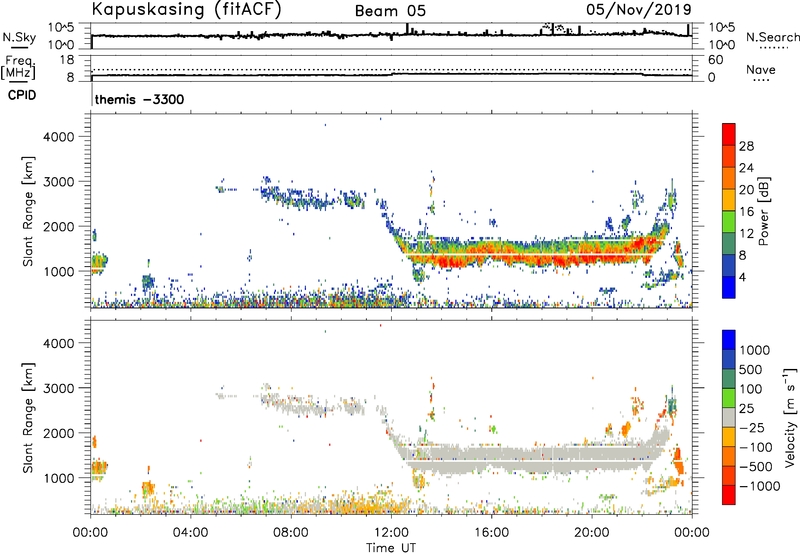
Task: Click the 'Slant Range [km]' label of power panel
Action: tap(28, 211)
